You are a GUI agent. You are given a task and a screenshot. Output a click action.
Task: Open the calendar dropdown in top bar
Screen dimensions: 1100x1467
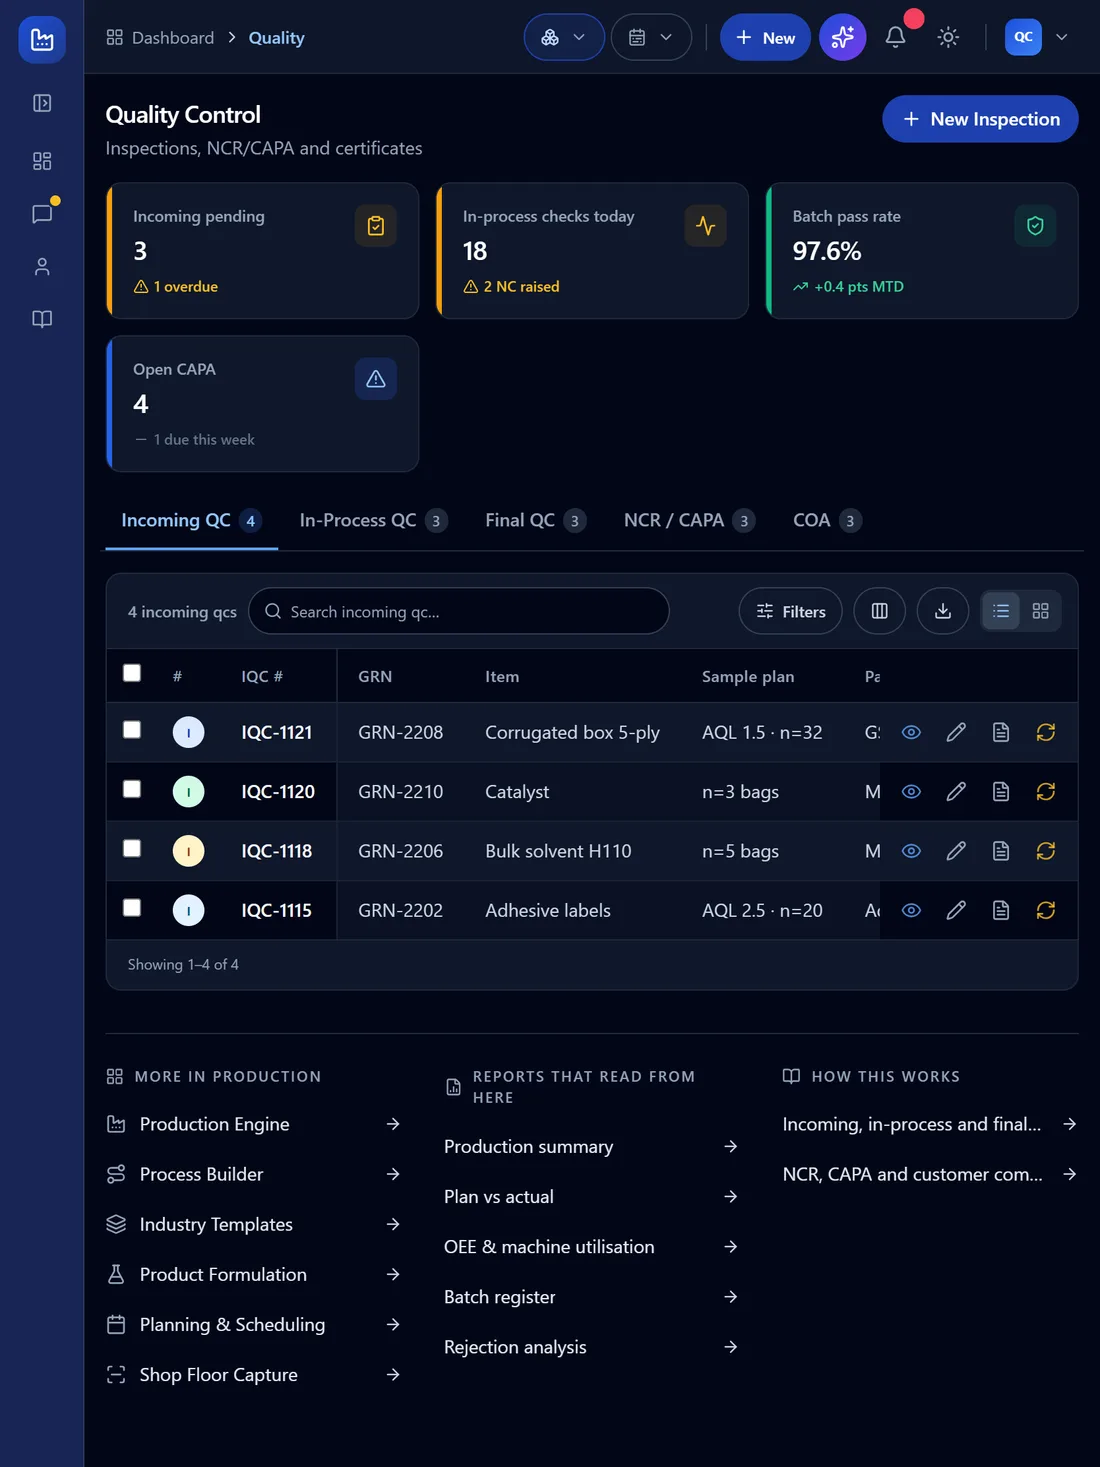[x=651, y=37]
